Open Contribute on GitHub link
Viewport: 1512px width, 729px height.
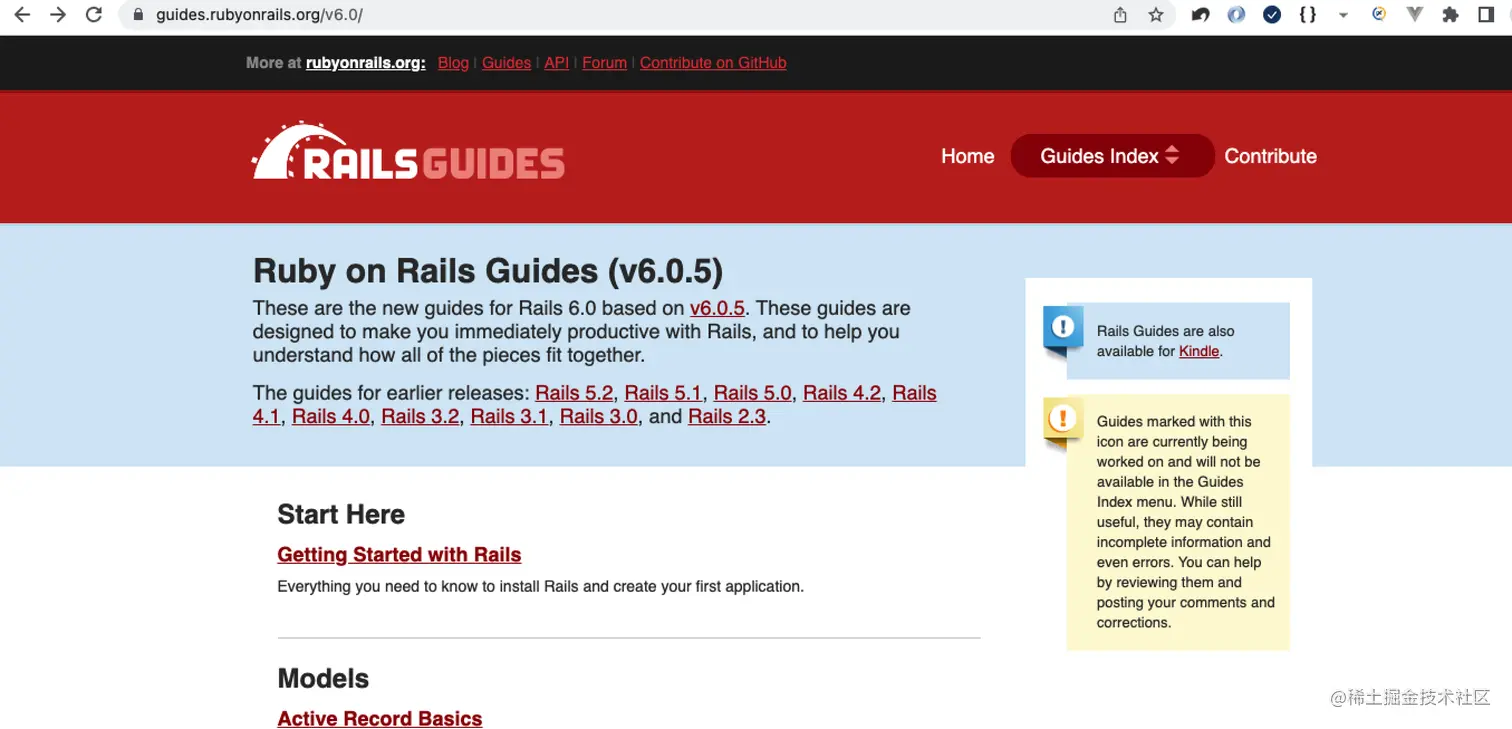click(x=713, y=62)
